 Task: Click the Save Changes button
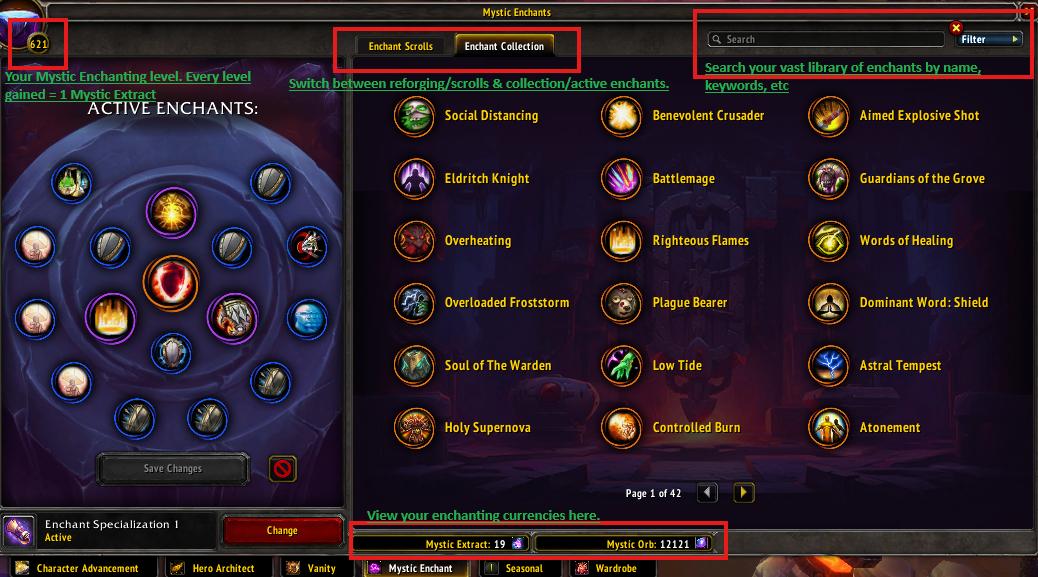pyautogui.click(x=173, y=468)
